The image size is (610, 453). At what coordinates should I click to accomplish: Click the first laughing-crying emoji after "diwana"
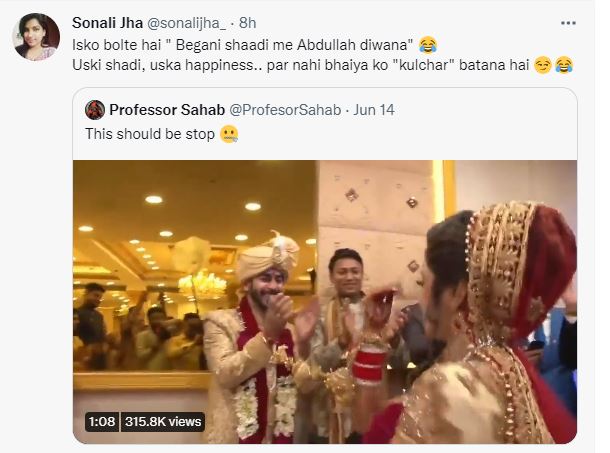coord(428,45)
